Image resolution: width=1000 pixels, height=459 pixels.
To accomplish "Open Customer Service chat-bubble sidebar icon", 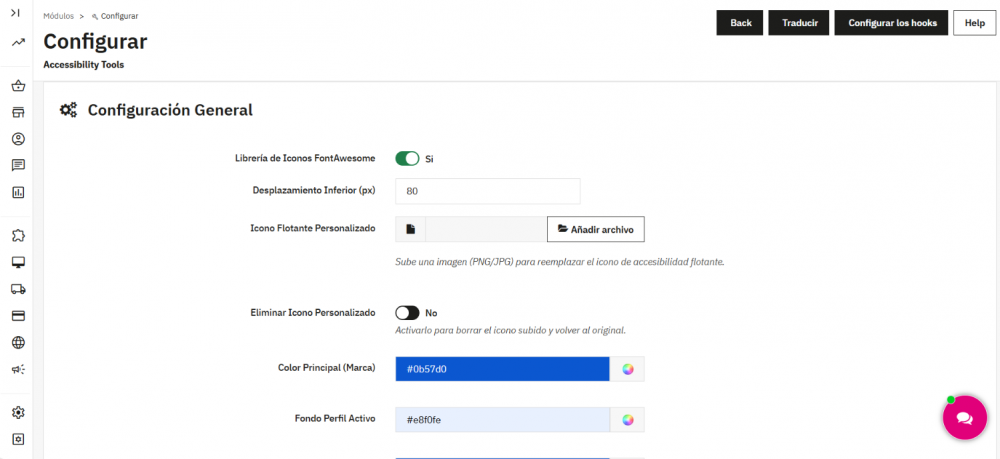I will coord(17,165).
